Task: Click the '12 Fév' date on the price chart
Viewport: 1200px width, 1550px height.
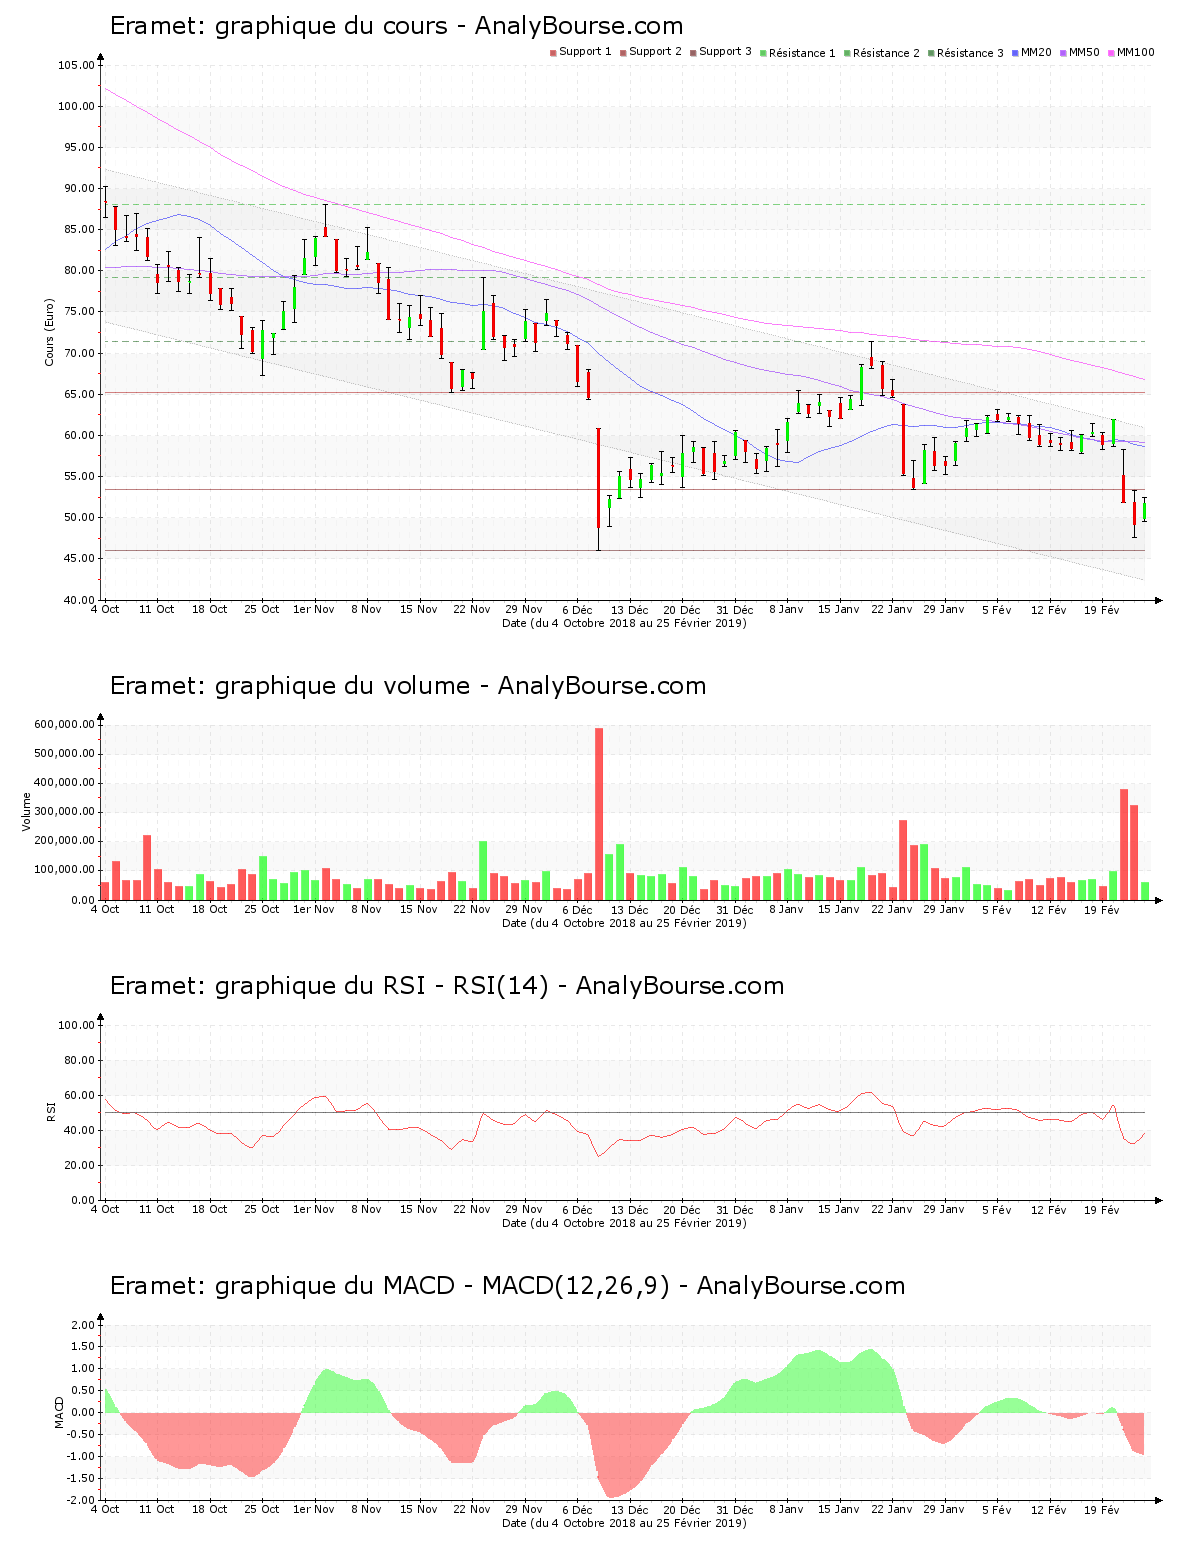Action: (1049, 610)
